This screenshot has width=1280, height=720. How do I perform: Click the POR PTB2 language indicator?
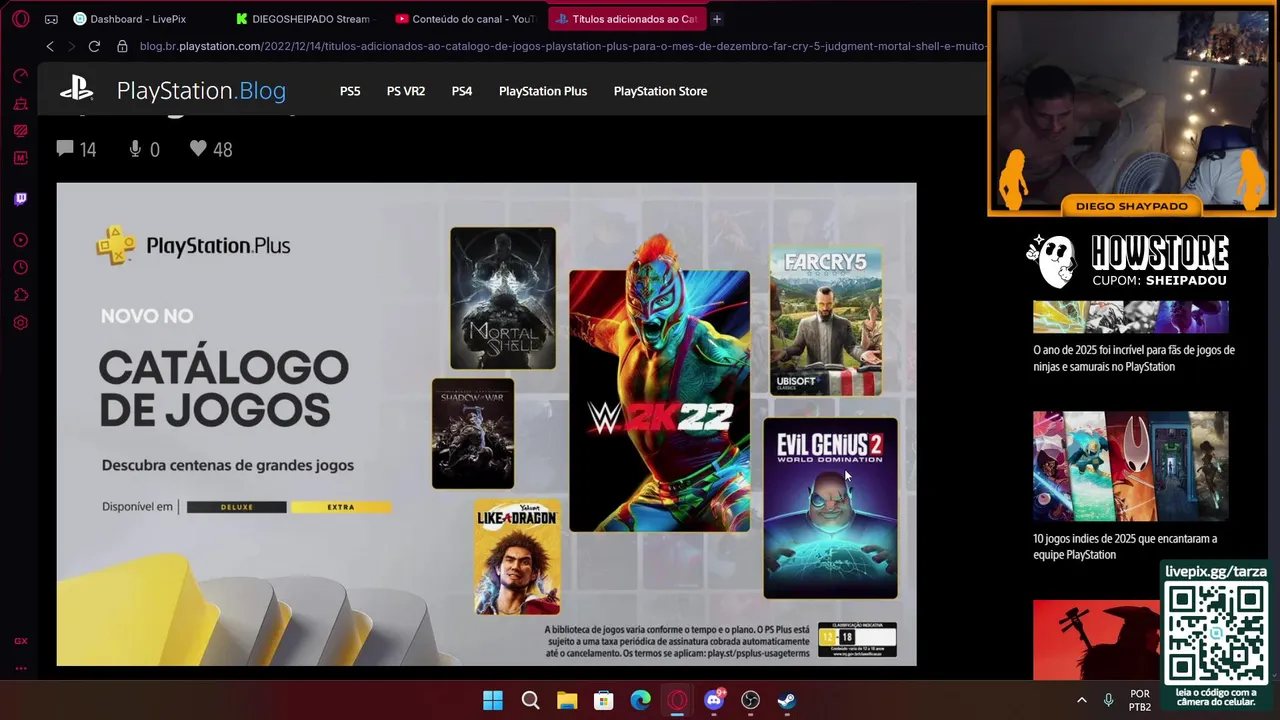(1140, 700)
